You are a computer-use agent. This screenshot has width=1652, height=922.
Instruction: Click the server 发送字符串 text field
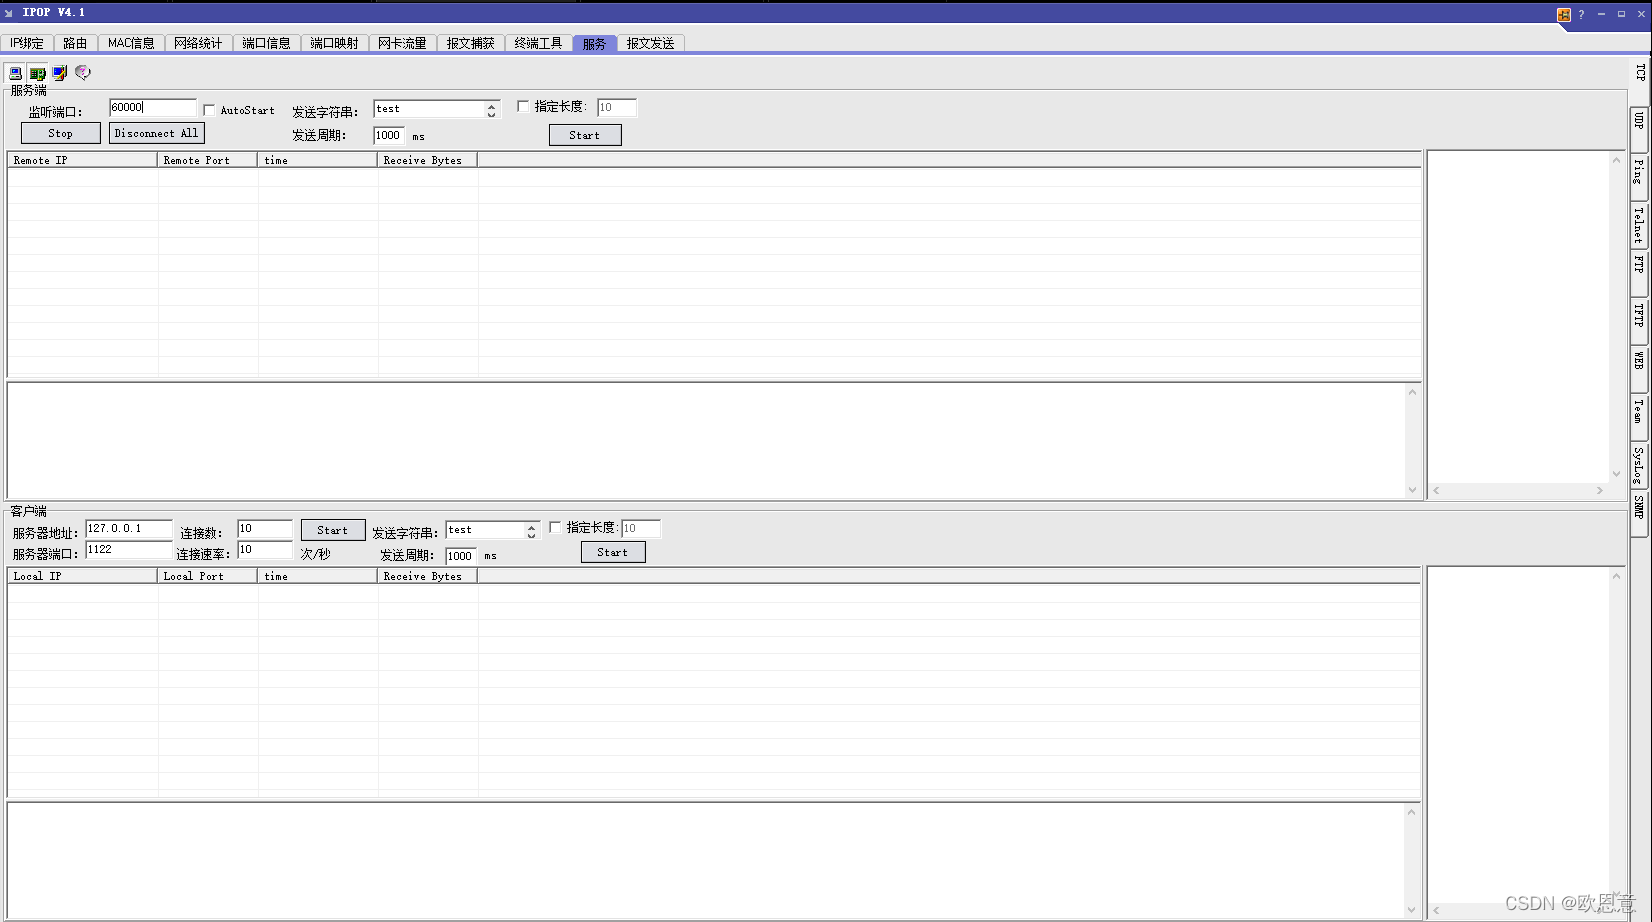(x=429, y=109)
